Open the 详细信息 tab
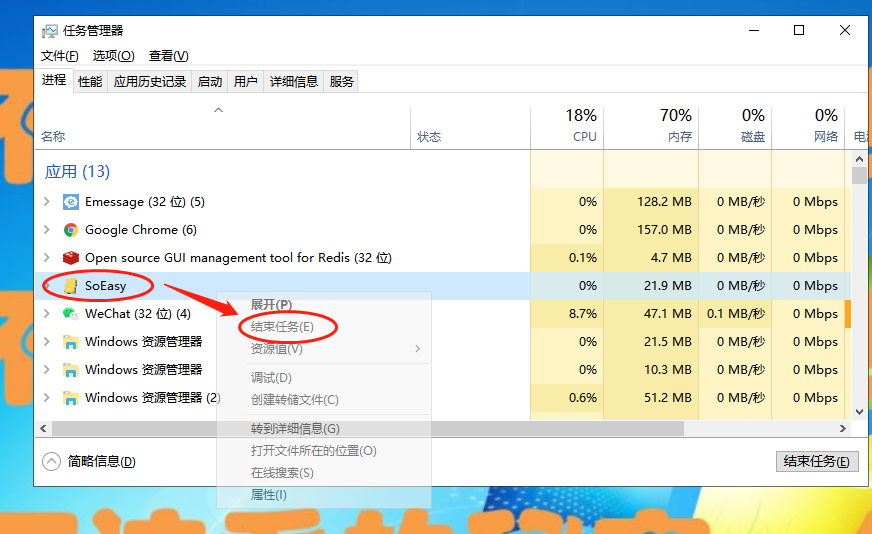 pos(294,82)
